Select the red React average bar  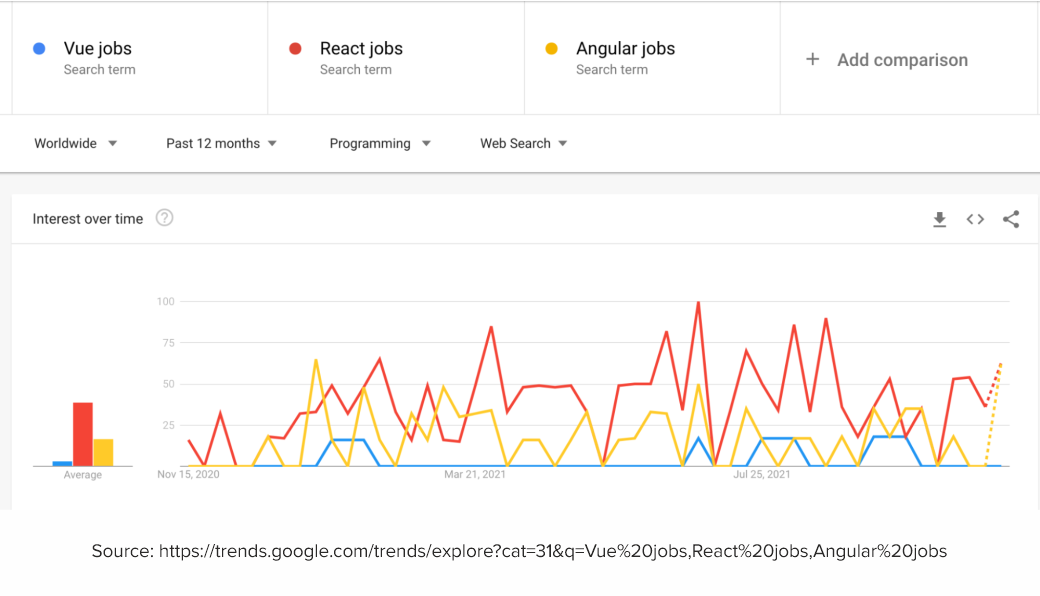click(83, 434)
